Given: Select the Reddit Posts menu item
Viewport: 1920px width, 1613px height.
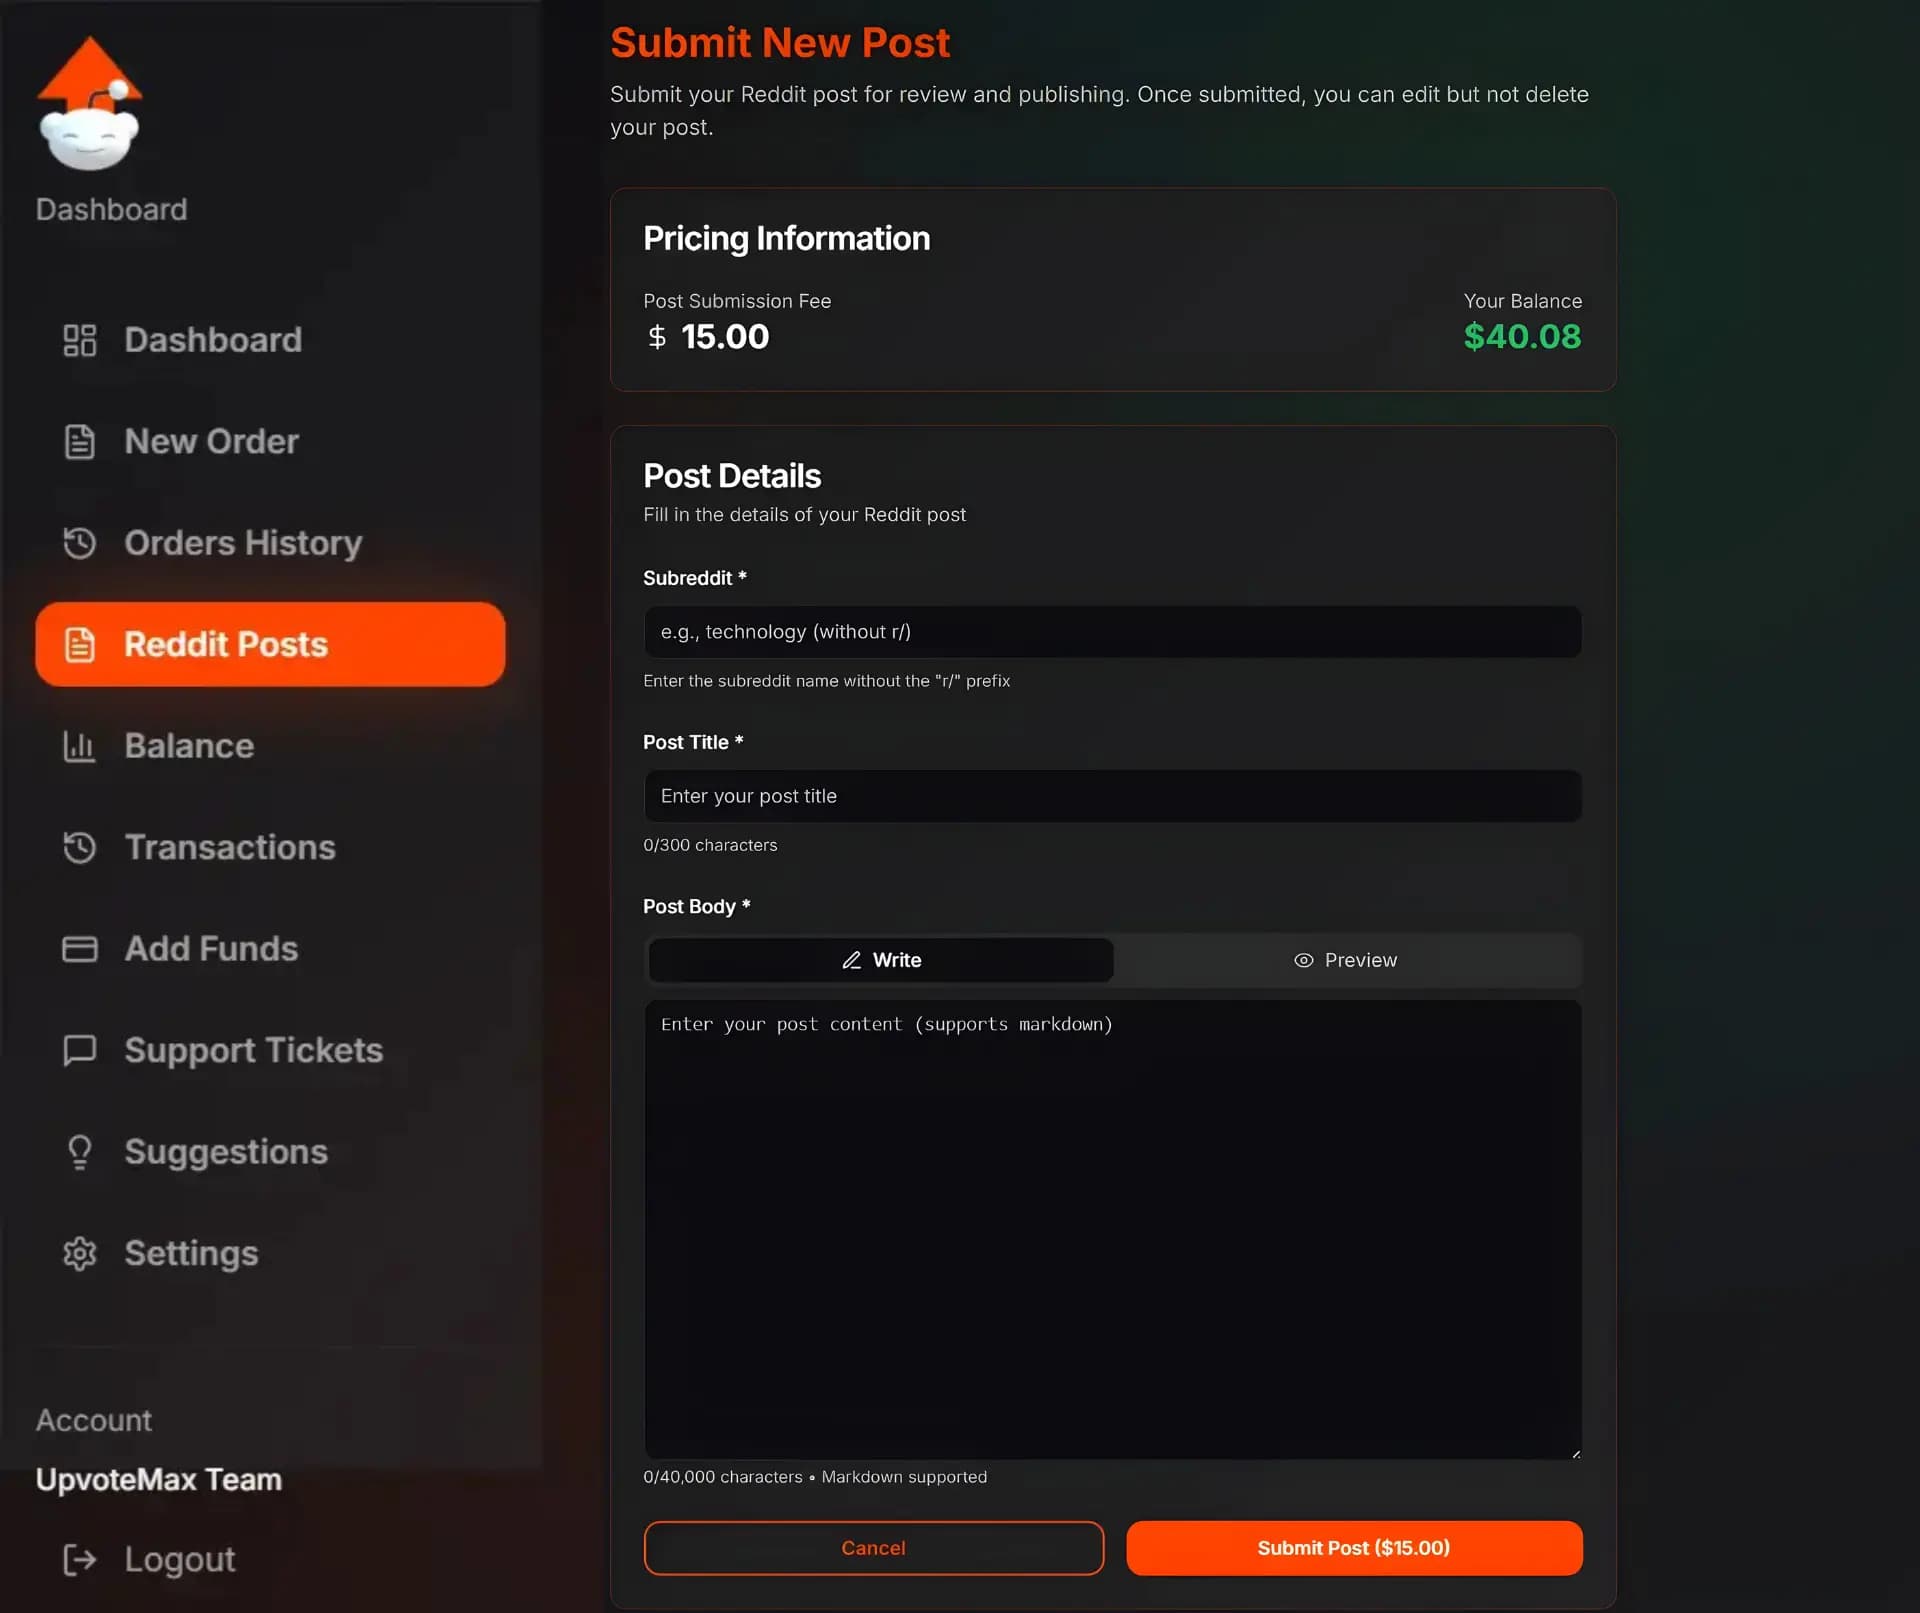Looking at the screenshot, I should [x=270, y=645].
